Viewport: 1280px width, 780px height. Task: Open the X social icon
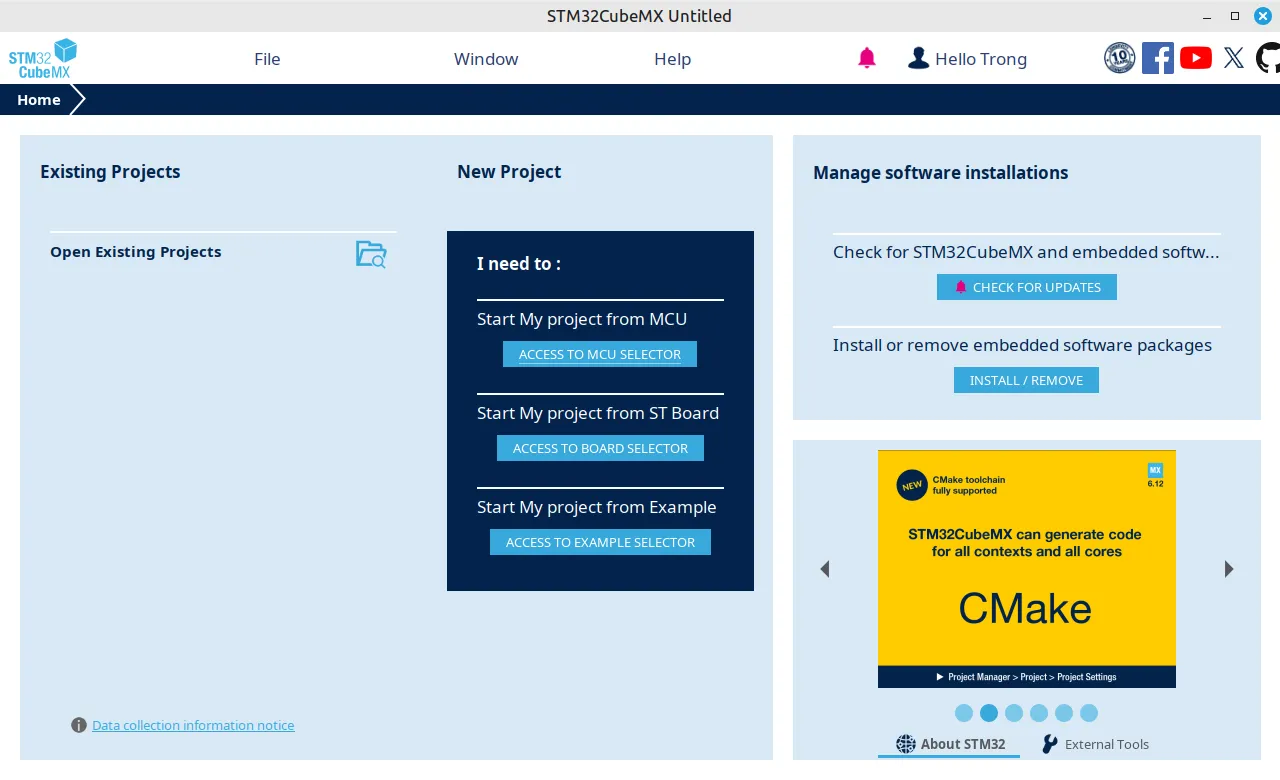[1234, 58]
